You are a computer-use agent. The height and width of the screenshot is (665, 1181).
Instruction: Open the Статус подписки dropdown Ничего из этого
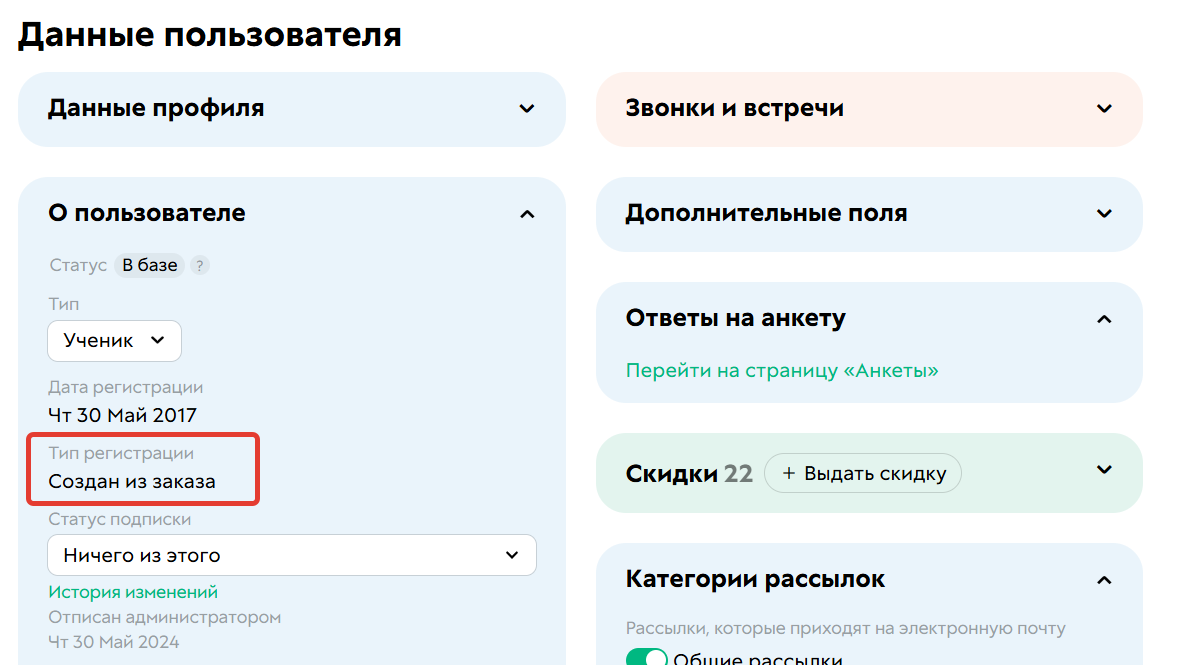(291, 555)
